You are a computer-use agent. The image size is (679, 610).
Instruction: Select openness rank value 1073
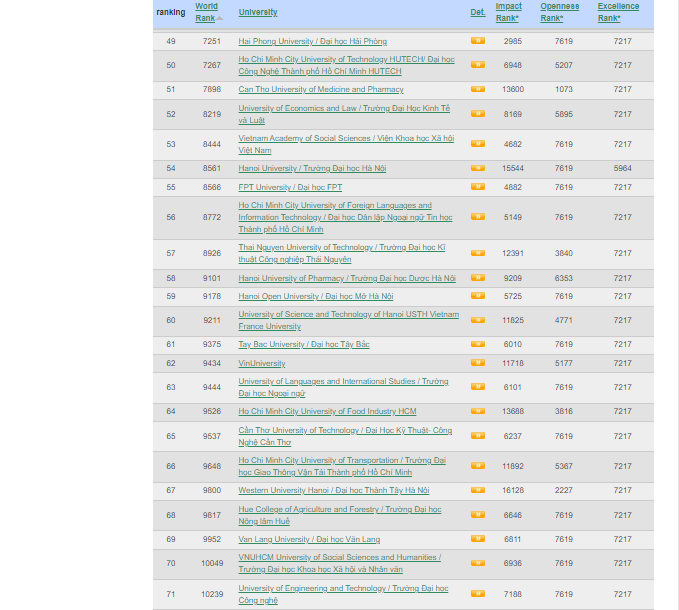coord(564,89)
